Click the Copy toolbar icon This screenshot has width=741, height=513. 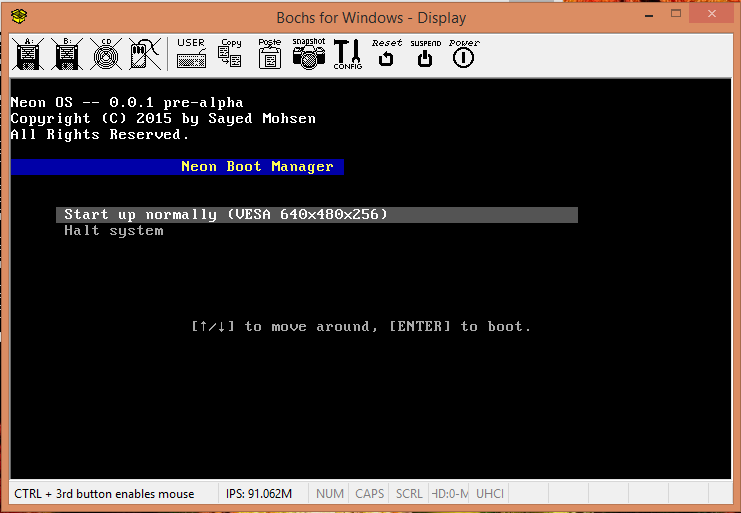[x=230, y=54]
